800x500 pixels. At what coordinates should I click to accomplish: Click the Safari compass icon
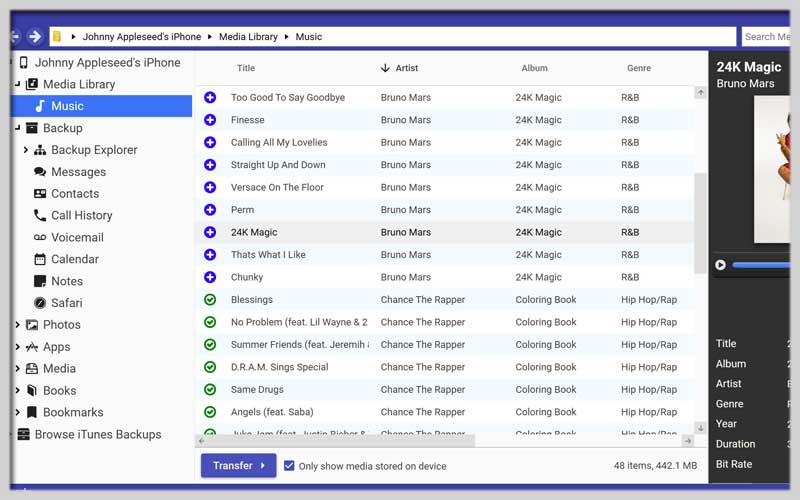40,303
